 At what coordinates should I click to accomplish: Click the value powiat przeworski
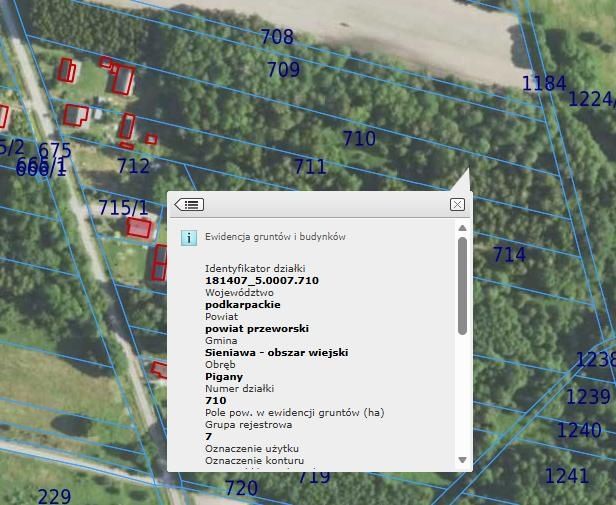pos(257,329)
